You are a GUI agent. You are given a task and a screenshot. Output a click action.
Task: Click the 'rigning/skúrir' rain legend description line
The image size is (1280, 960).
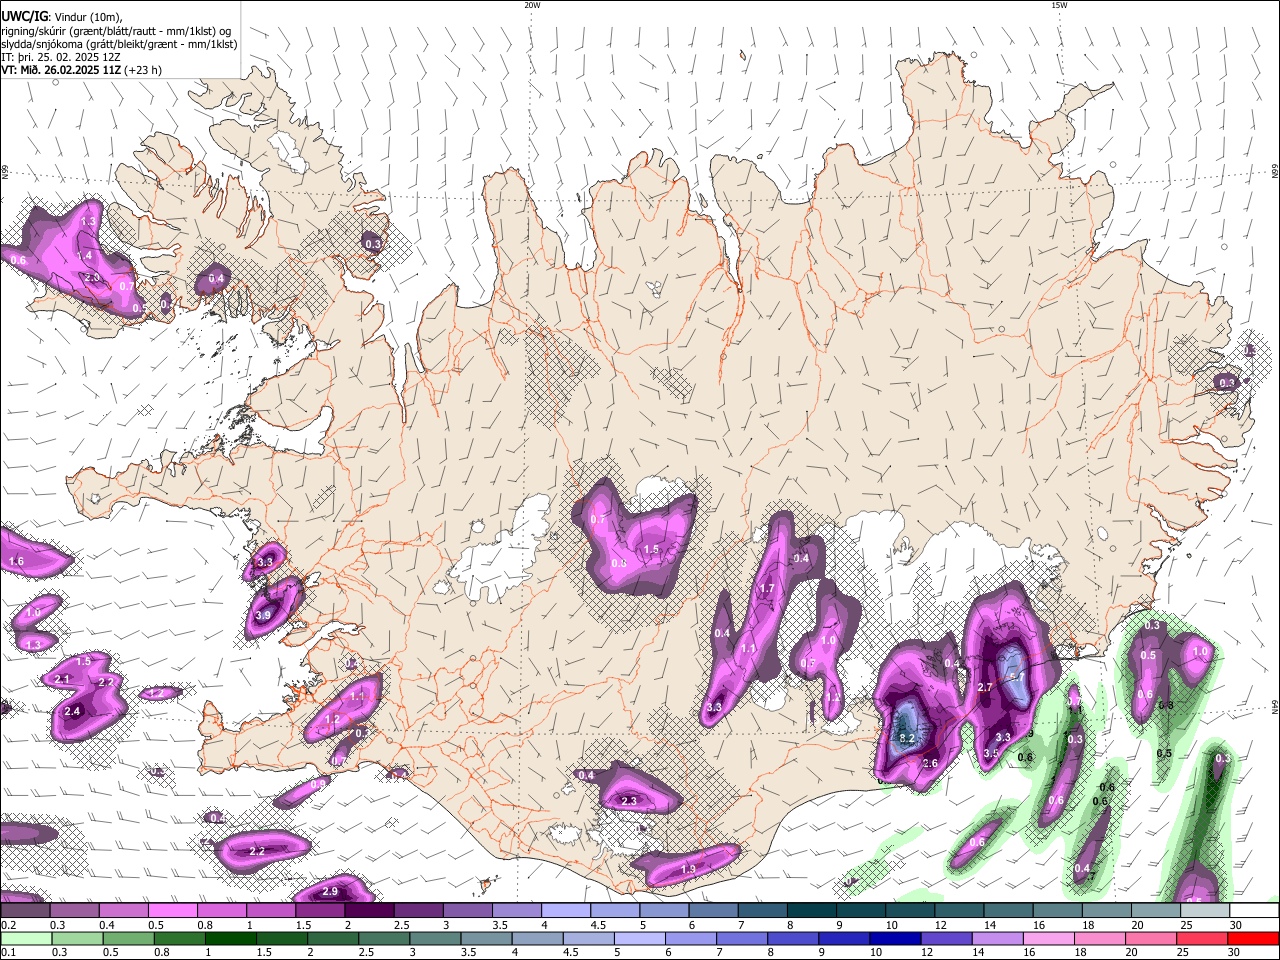(x=116, y=30)
